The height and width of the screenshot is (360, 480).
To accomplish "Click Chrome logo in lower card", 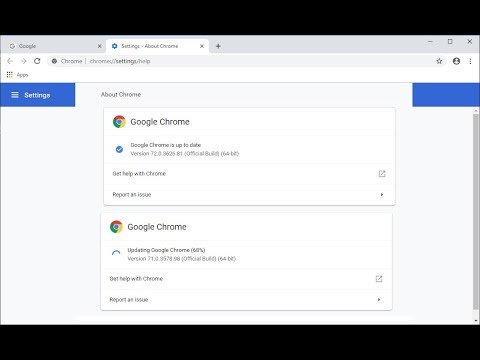I will (x=116, y=227).
